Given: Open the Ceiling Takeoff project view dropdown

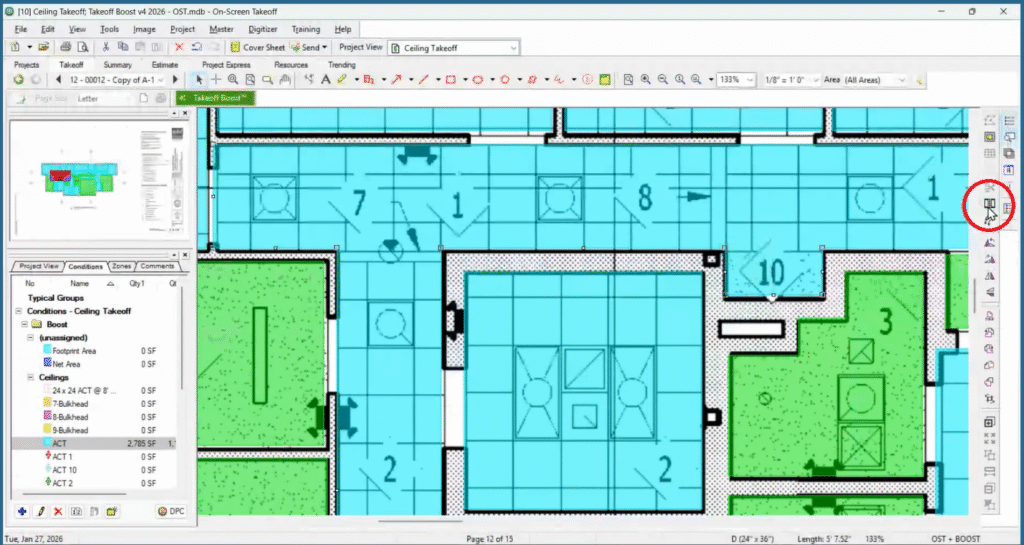Looking at the screenshot, I should [x=513, y=48].
